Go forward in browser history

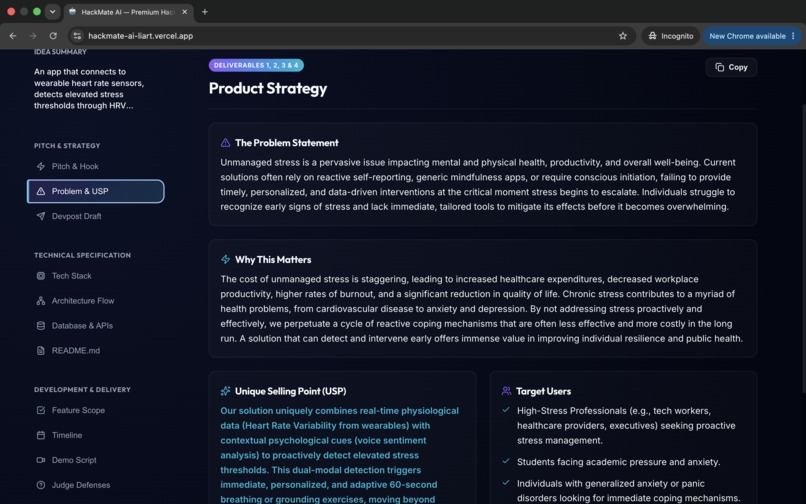pos(33,36)
